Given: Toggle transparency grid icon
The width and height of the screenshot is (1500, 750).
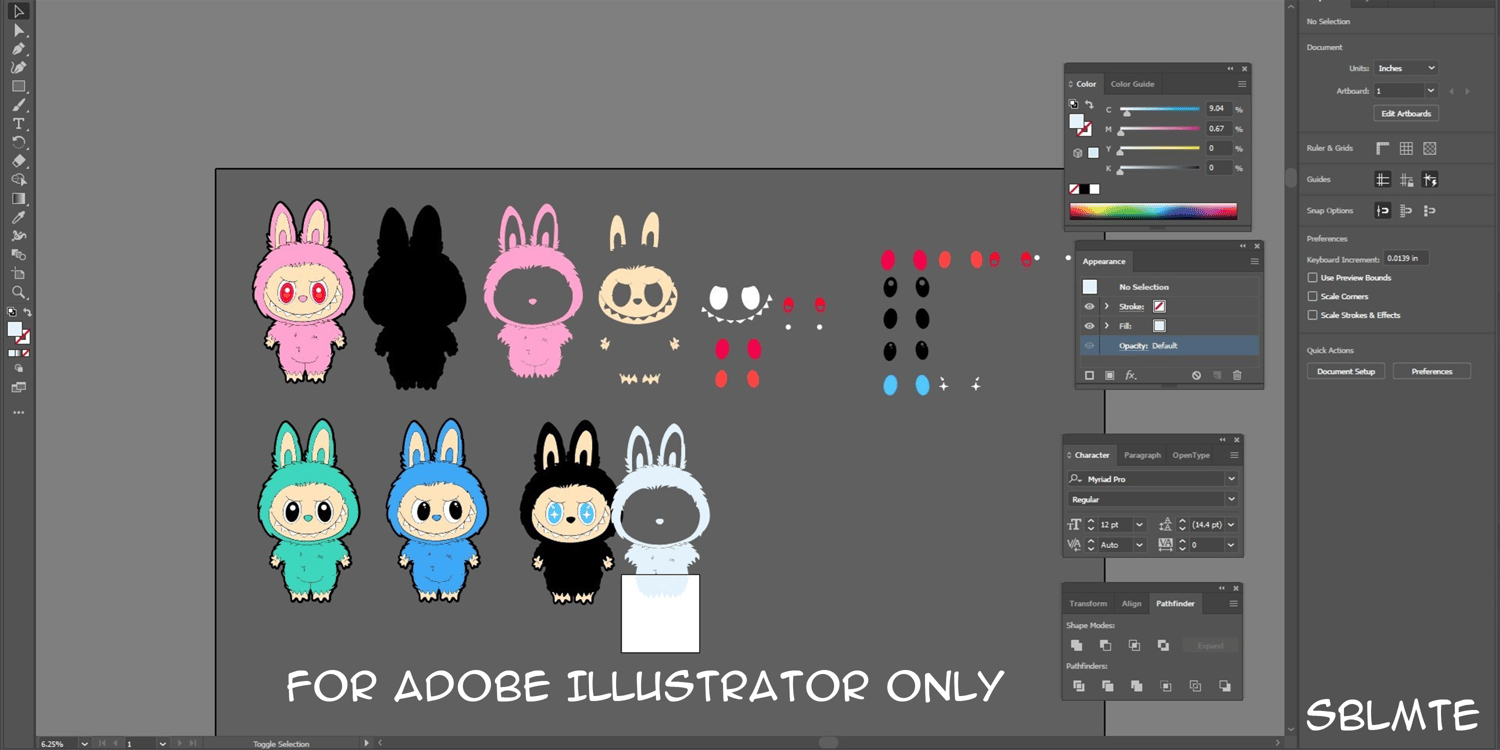Looking at the screenshot, I should [x=1430, y=148].
